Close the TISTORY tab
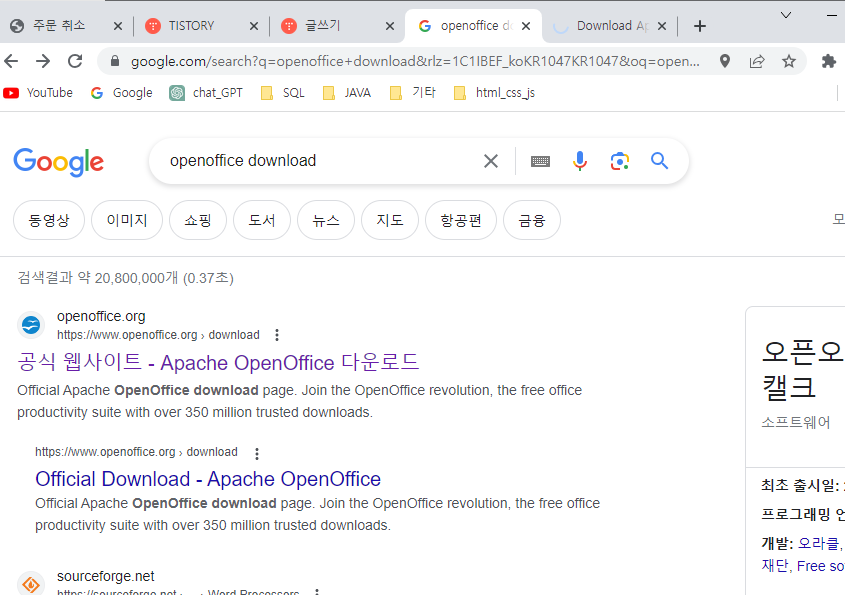The image size is (845, 595). 254,26
